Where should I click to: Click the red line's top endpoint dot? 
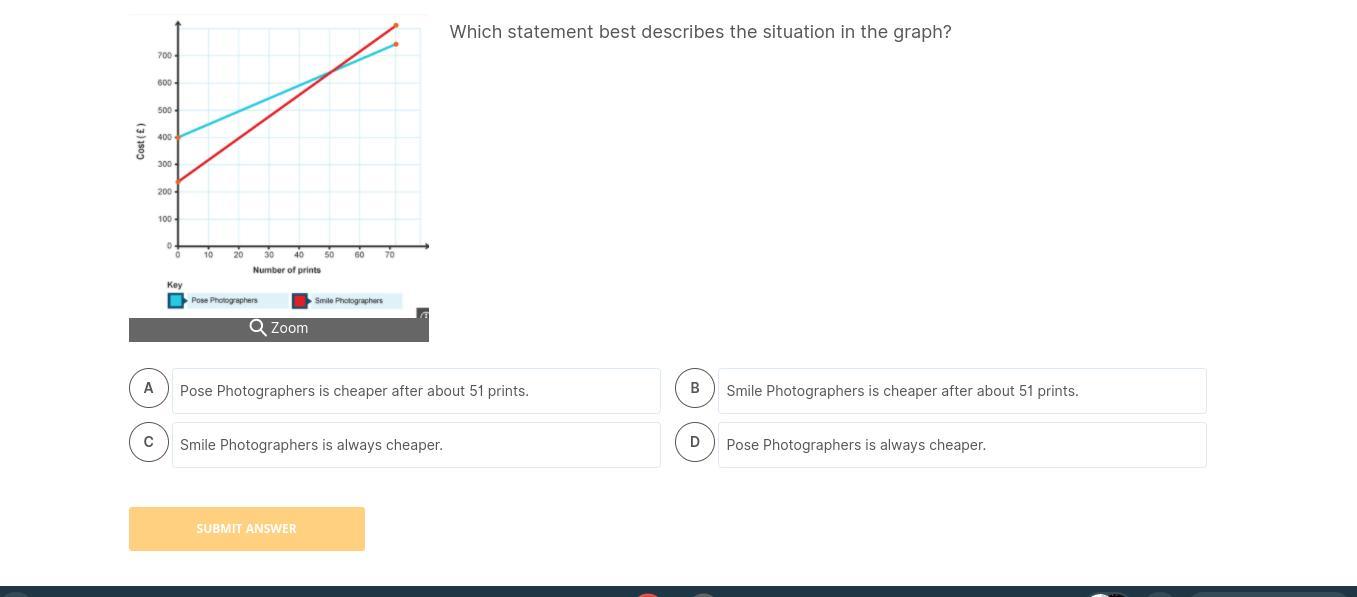pyautogui.click(x=396, y=25)
